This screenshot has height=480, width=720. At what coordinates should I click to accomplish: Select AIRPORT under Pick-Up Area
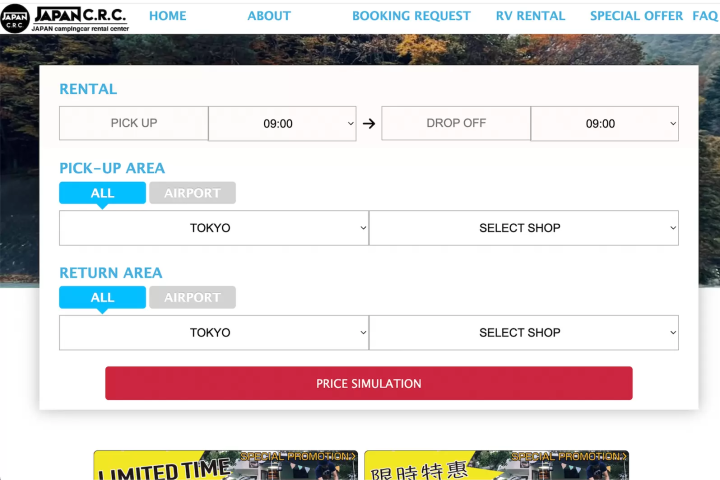click(x=192, y=193)
